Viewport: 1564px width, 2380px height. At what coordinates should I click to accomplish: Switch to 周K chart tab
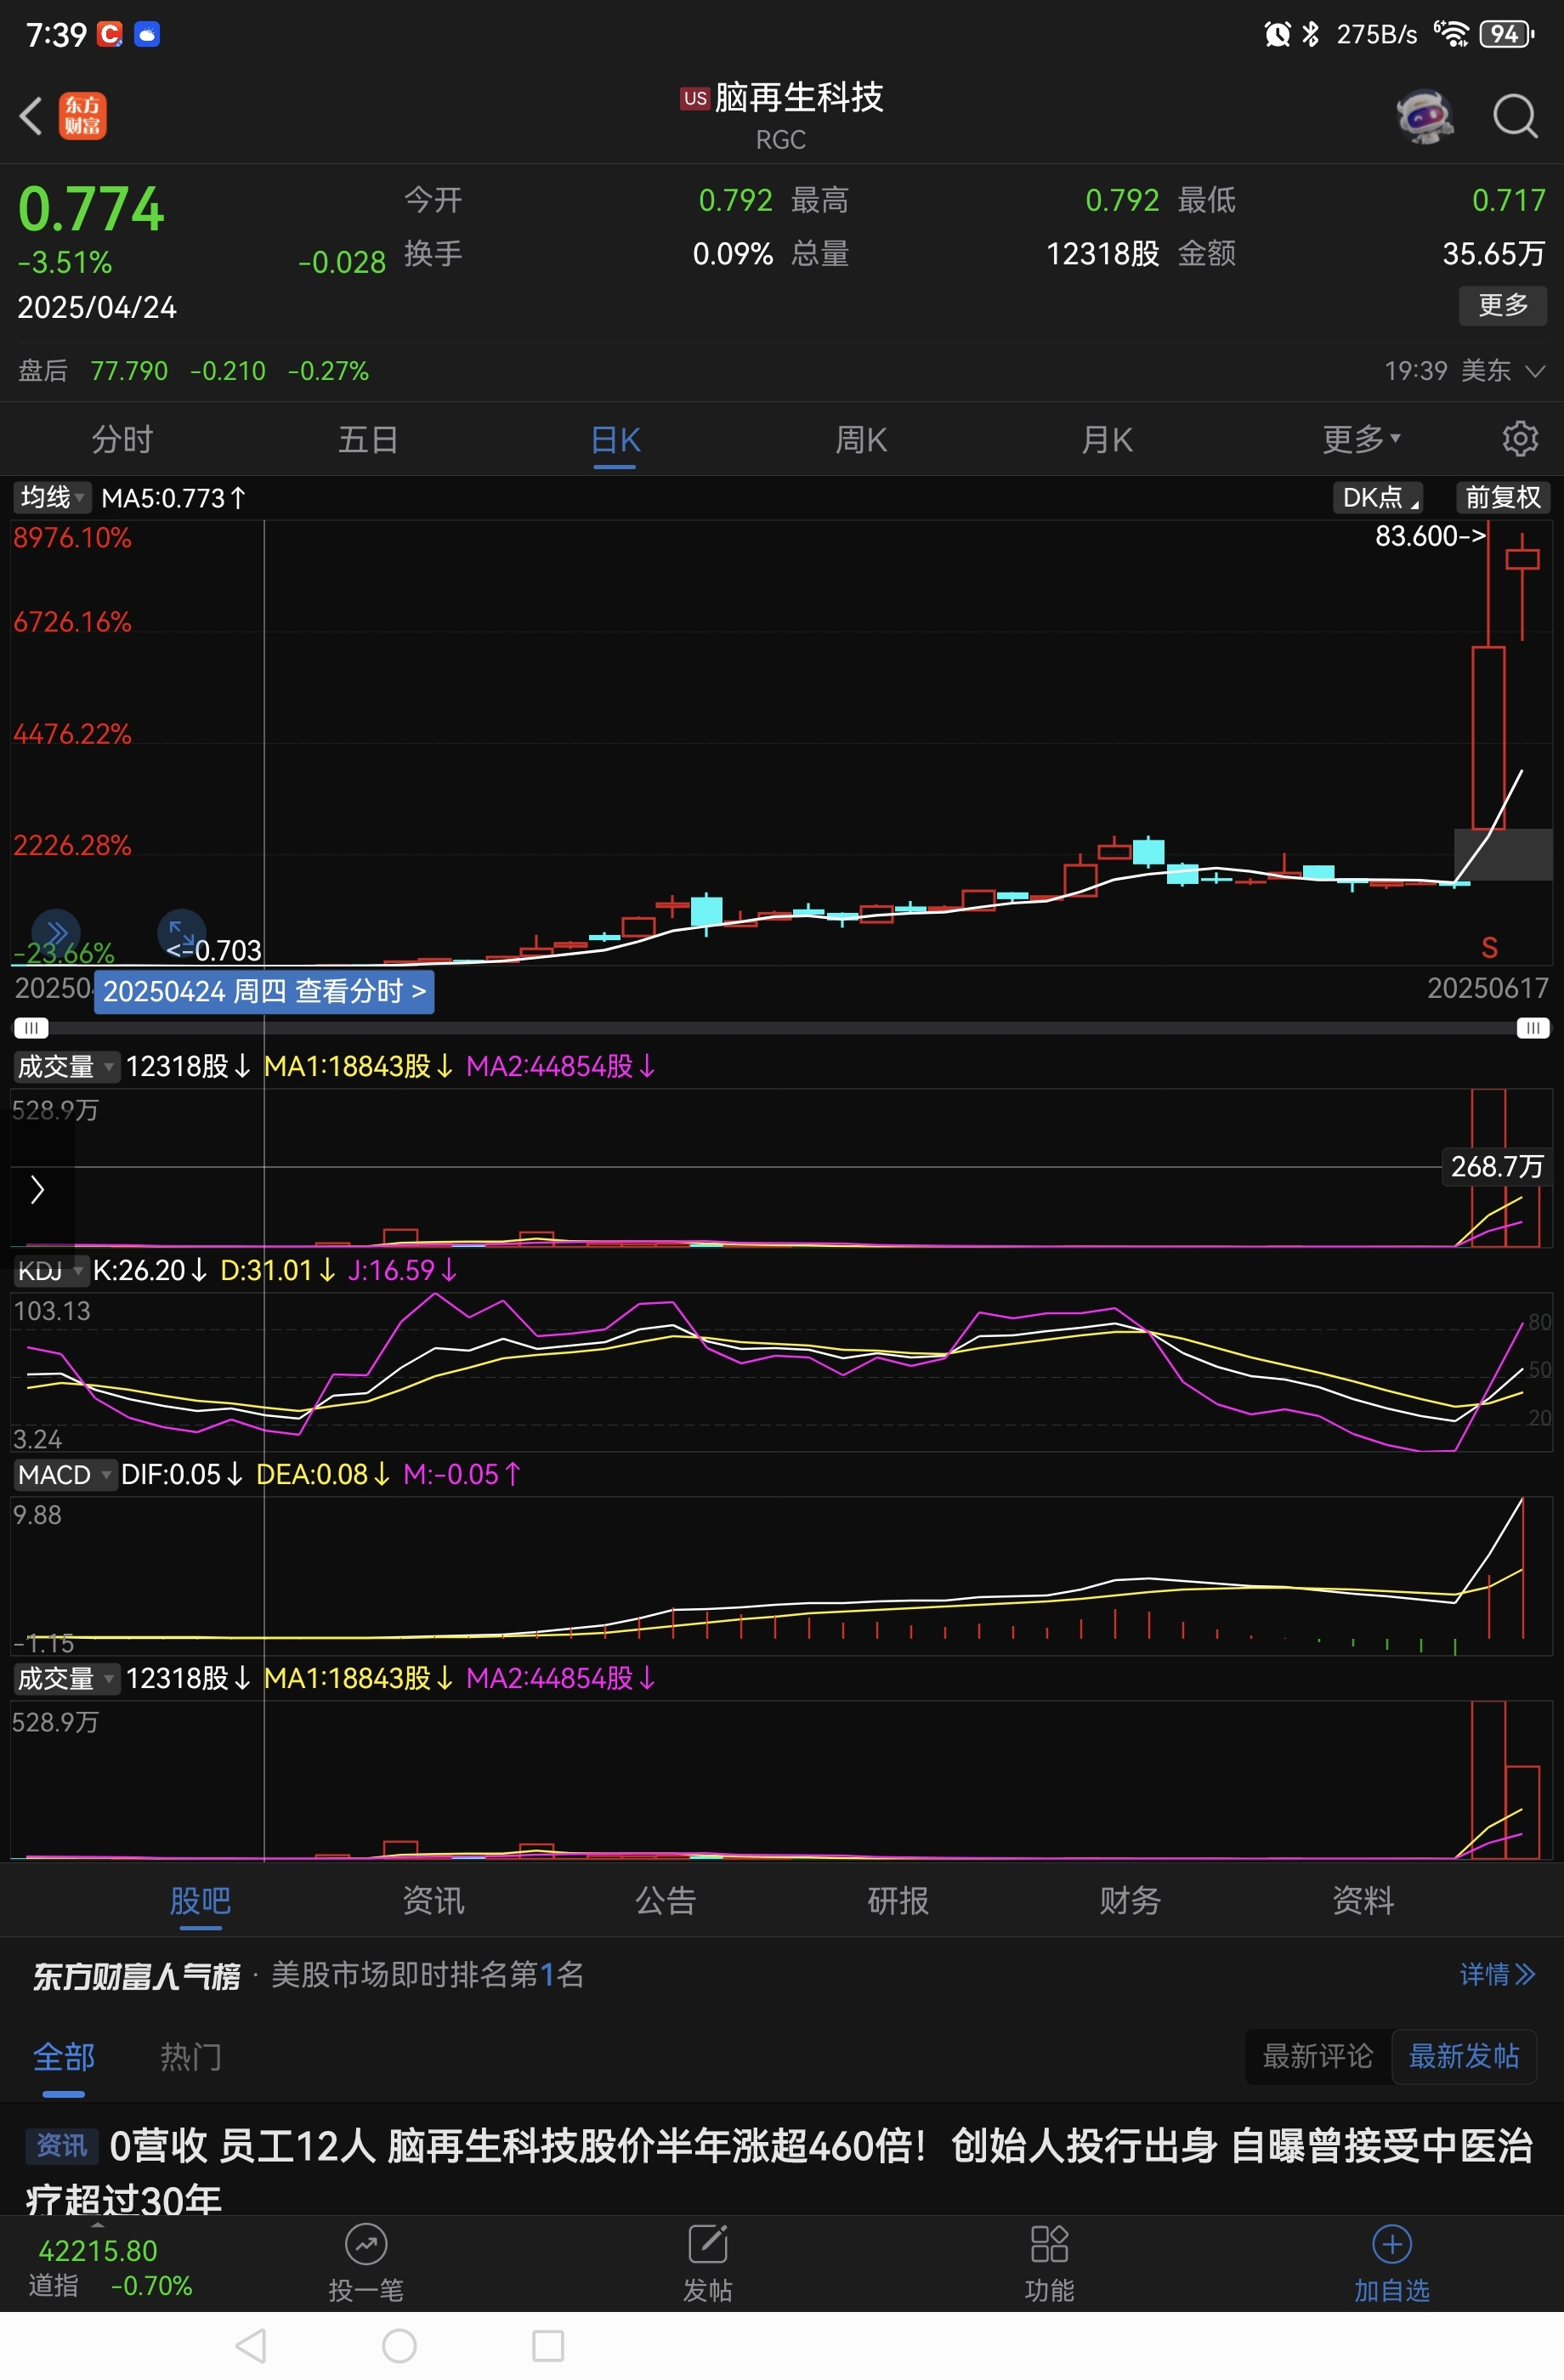(861, 439)
